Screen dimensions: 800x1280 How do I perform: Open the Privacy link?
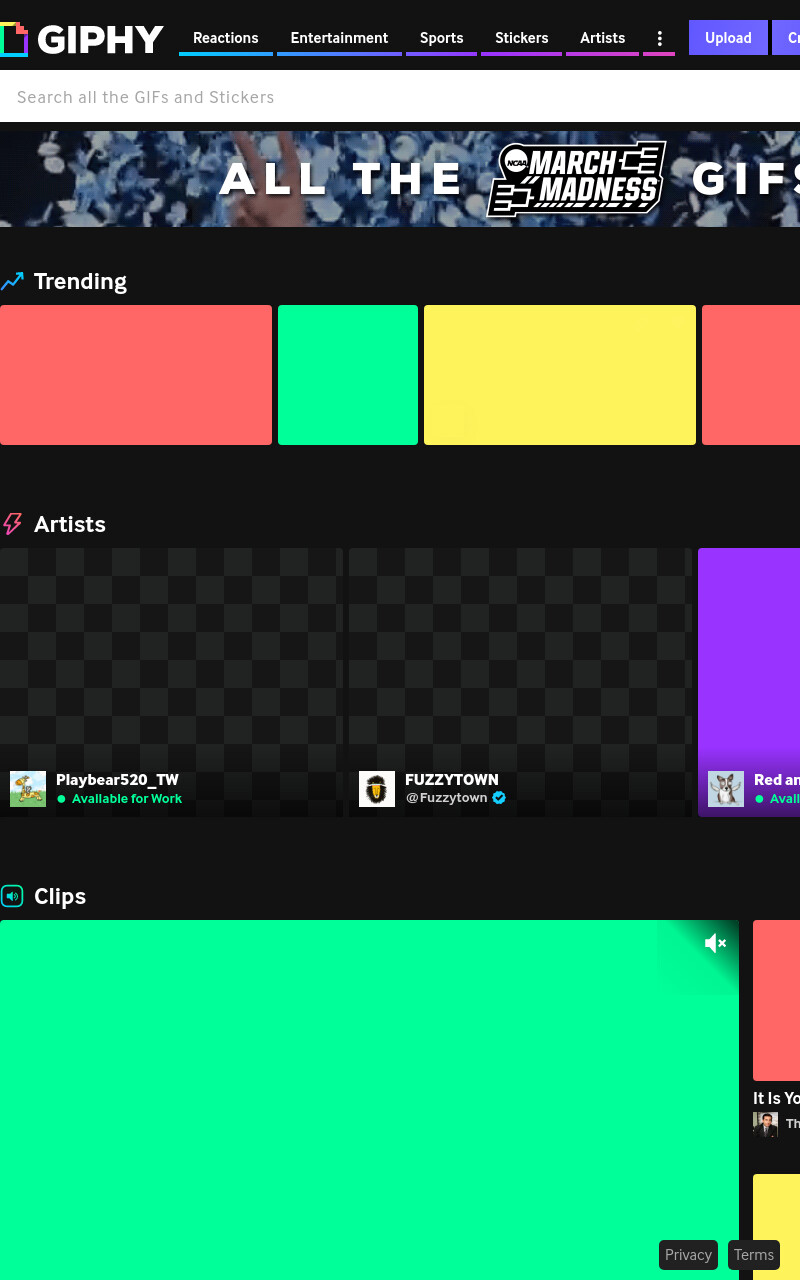click(x=688, y=1255)
